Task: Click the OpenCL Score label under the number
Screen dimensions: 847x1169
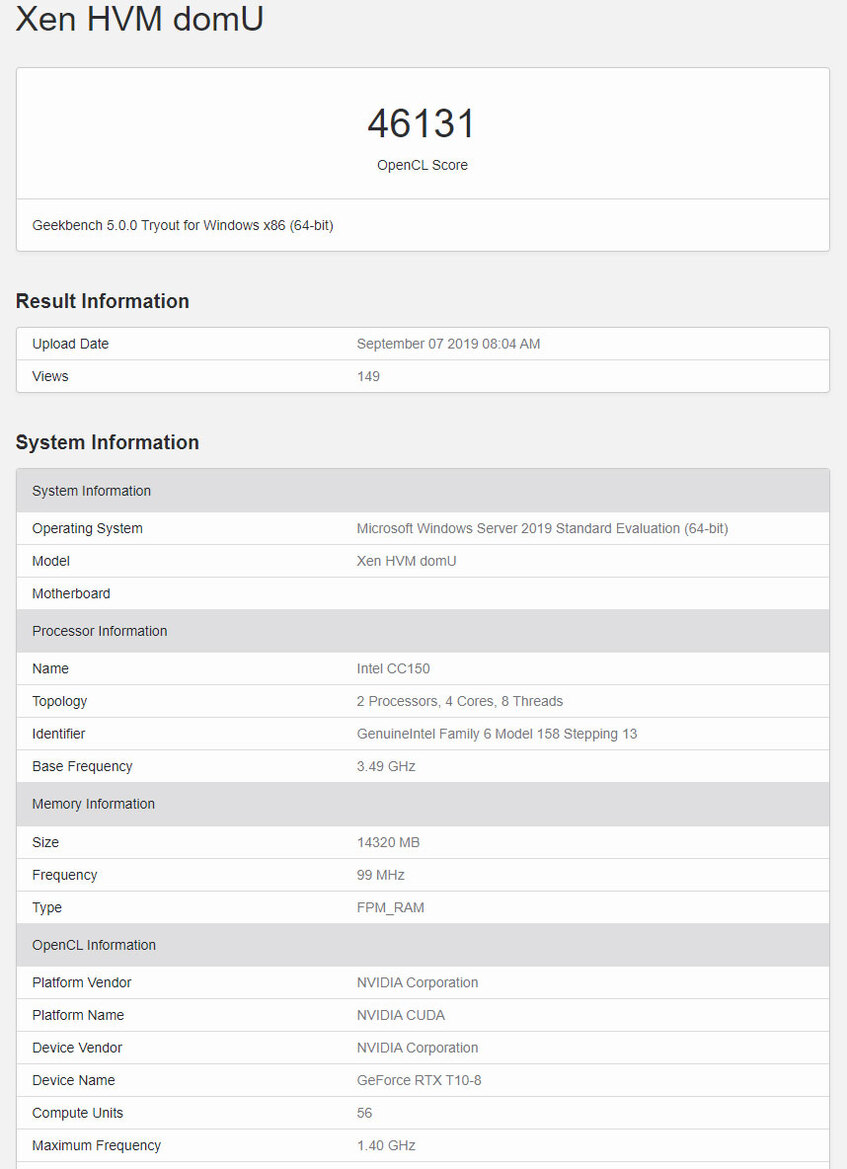Action: (422, 165)
